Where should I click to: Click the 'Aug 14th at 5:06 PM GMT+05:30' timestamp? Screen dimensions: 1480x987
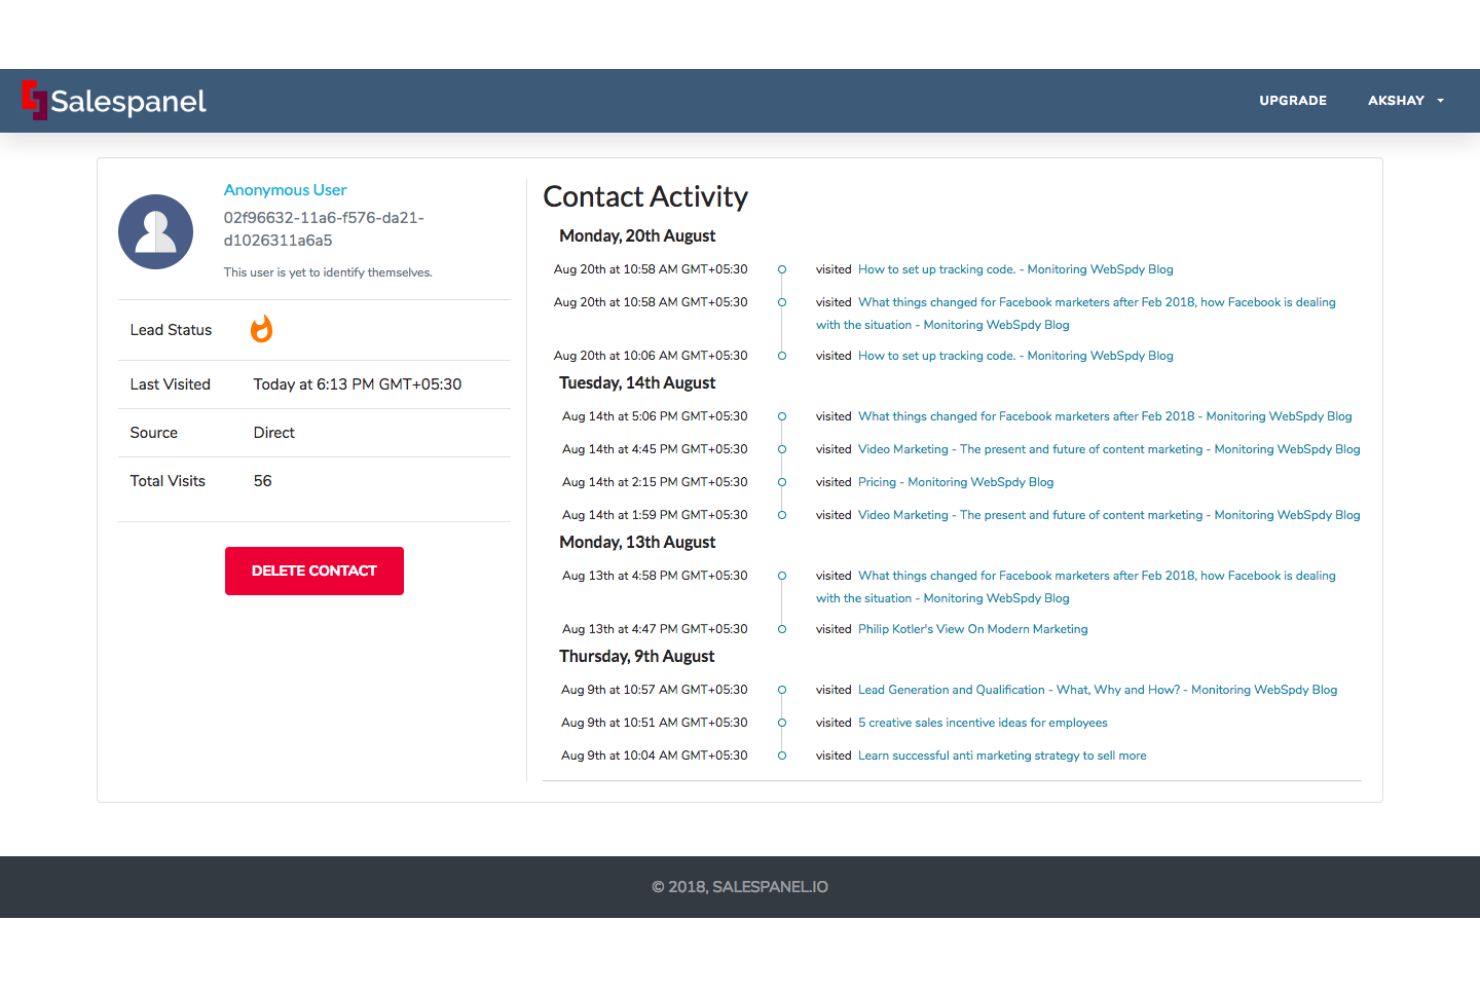tap(654, 416)
